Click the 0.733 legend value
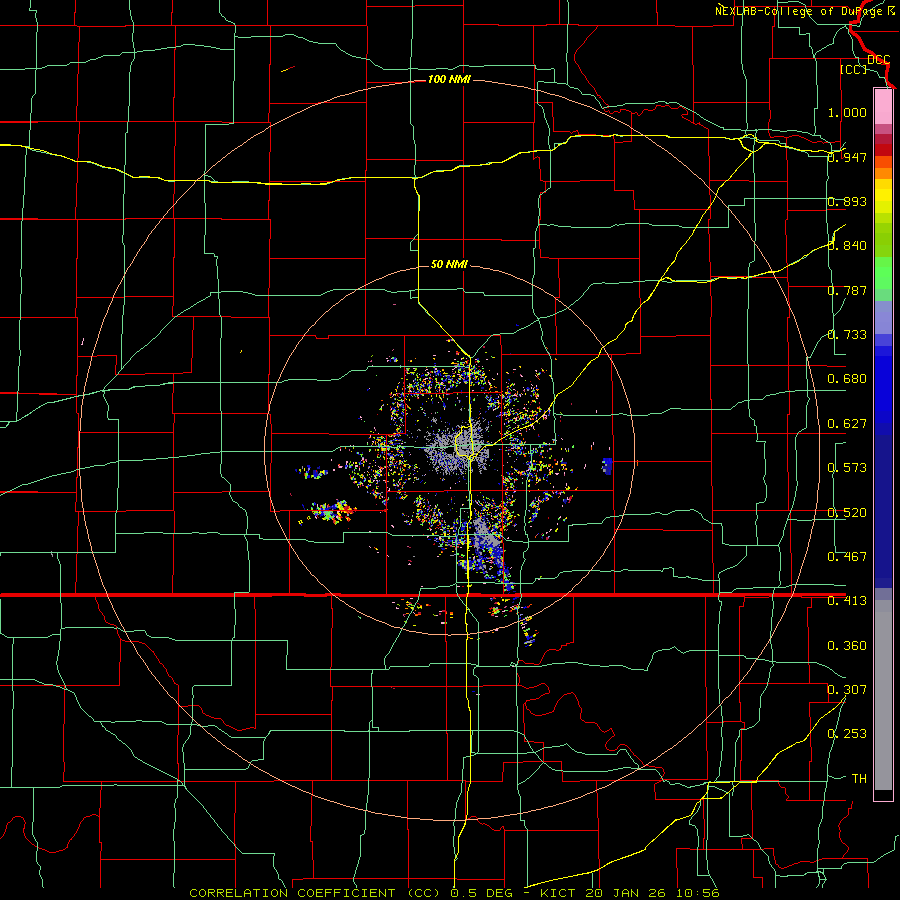 tap(847, 335)
